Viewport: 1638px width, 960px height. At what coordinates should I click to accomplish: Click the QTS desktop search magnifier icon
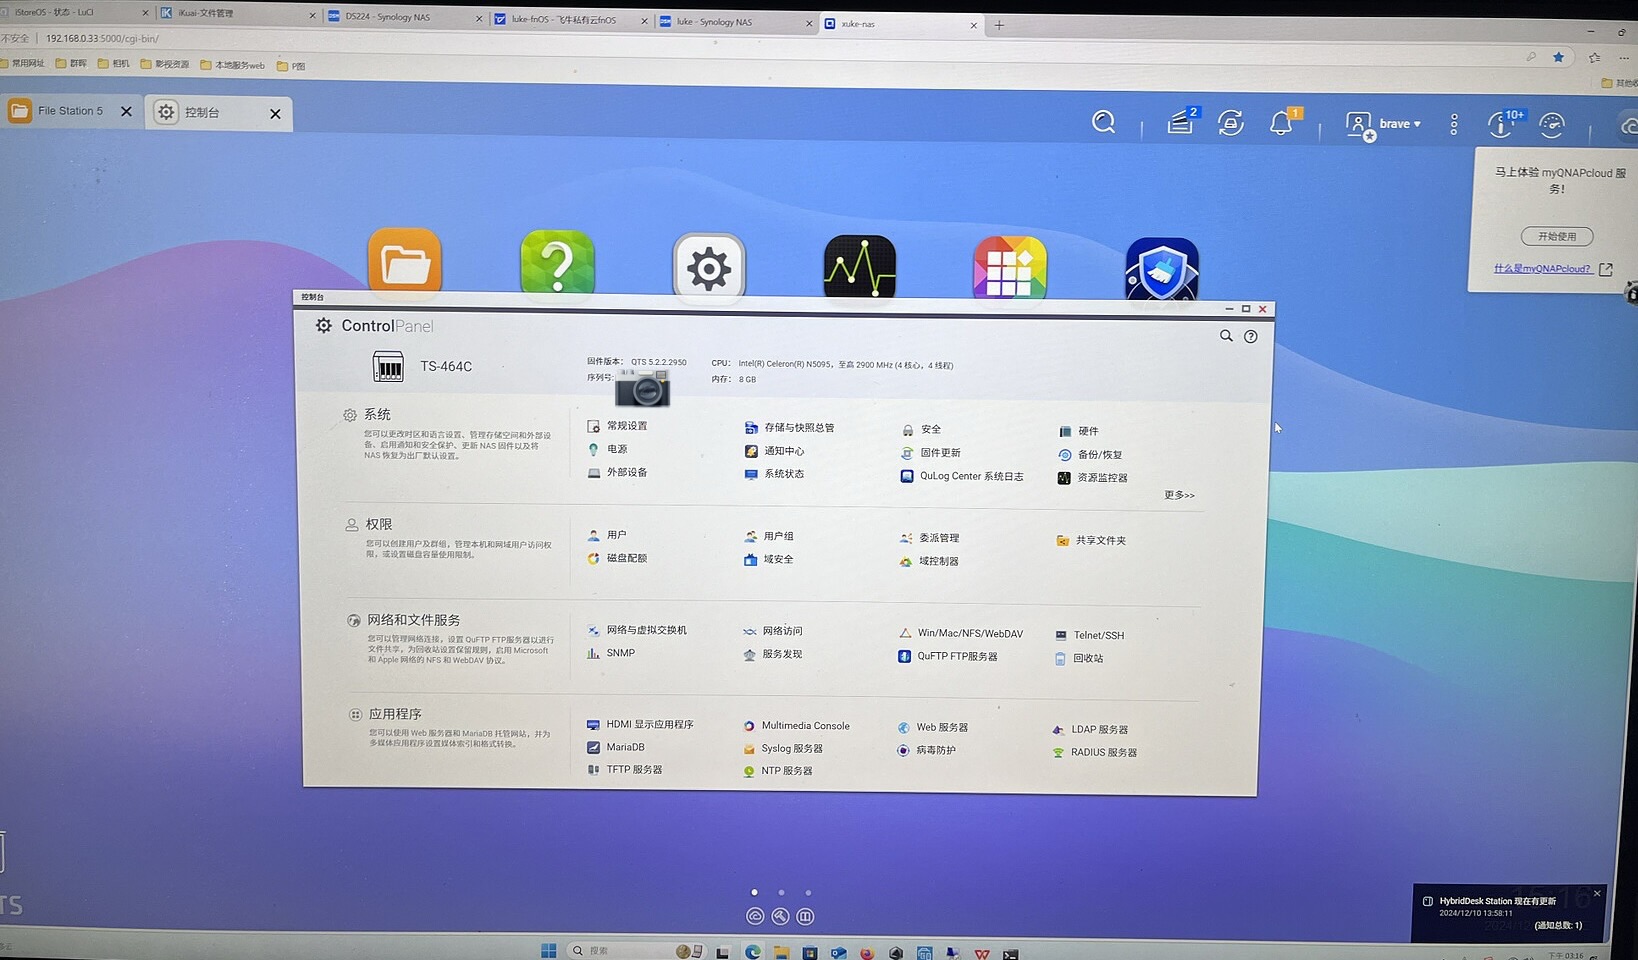(1104, 122)
